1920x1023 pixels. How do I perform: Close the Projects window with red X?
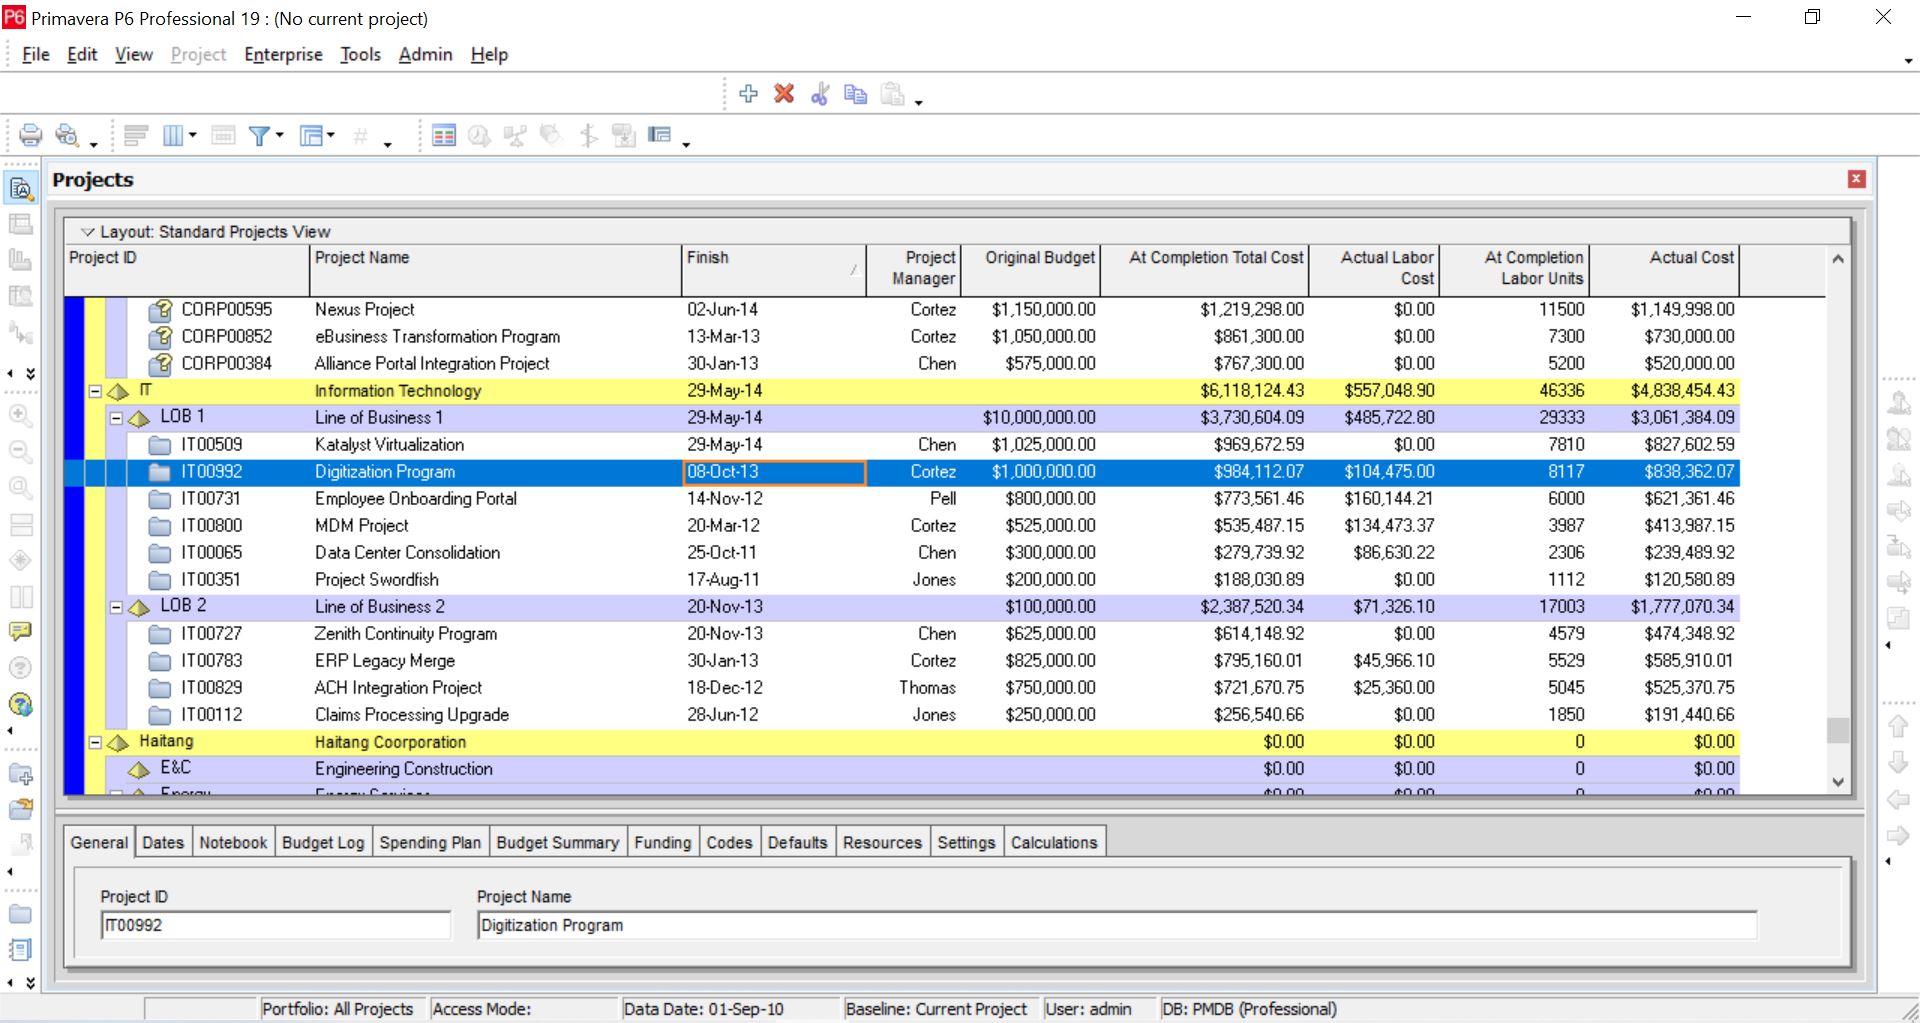(1857, 179)
